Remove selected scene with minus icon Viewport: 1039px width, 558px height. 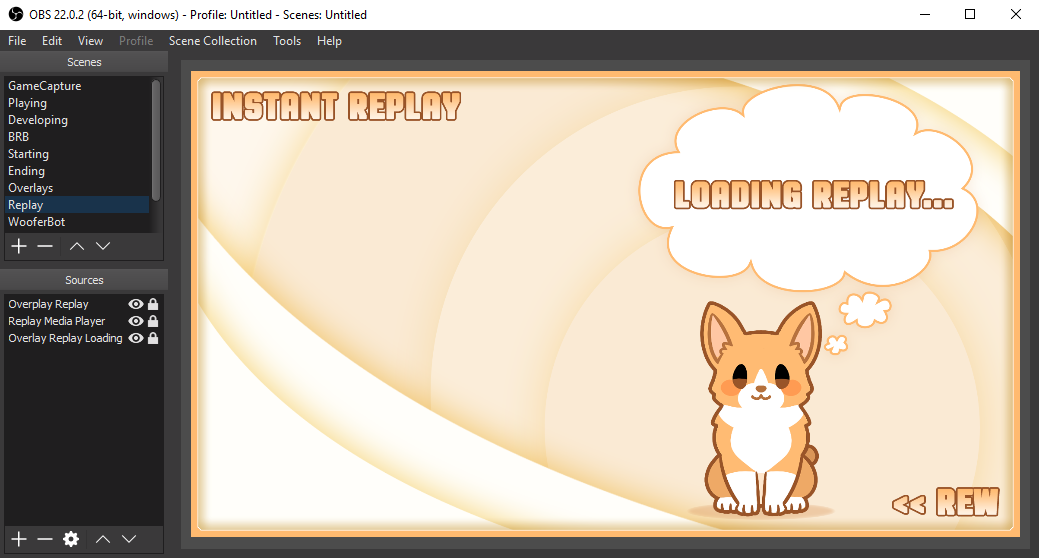coord(45,247)
